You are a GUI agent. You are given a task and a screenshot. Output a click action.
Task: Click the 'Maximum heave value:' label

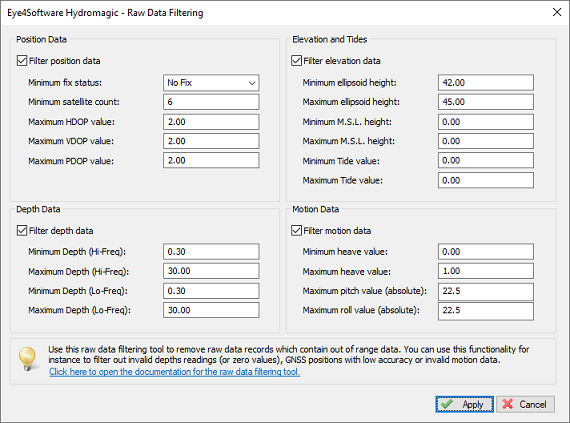click(346, 271)
